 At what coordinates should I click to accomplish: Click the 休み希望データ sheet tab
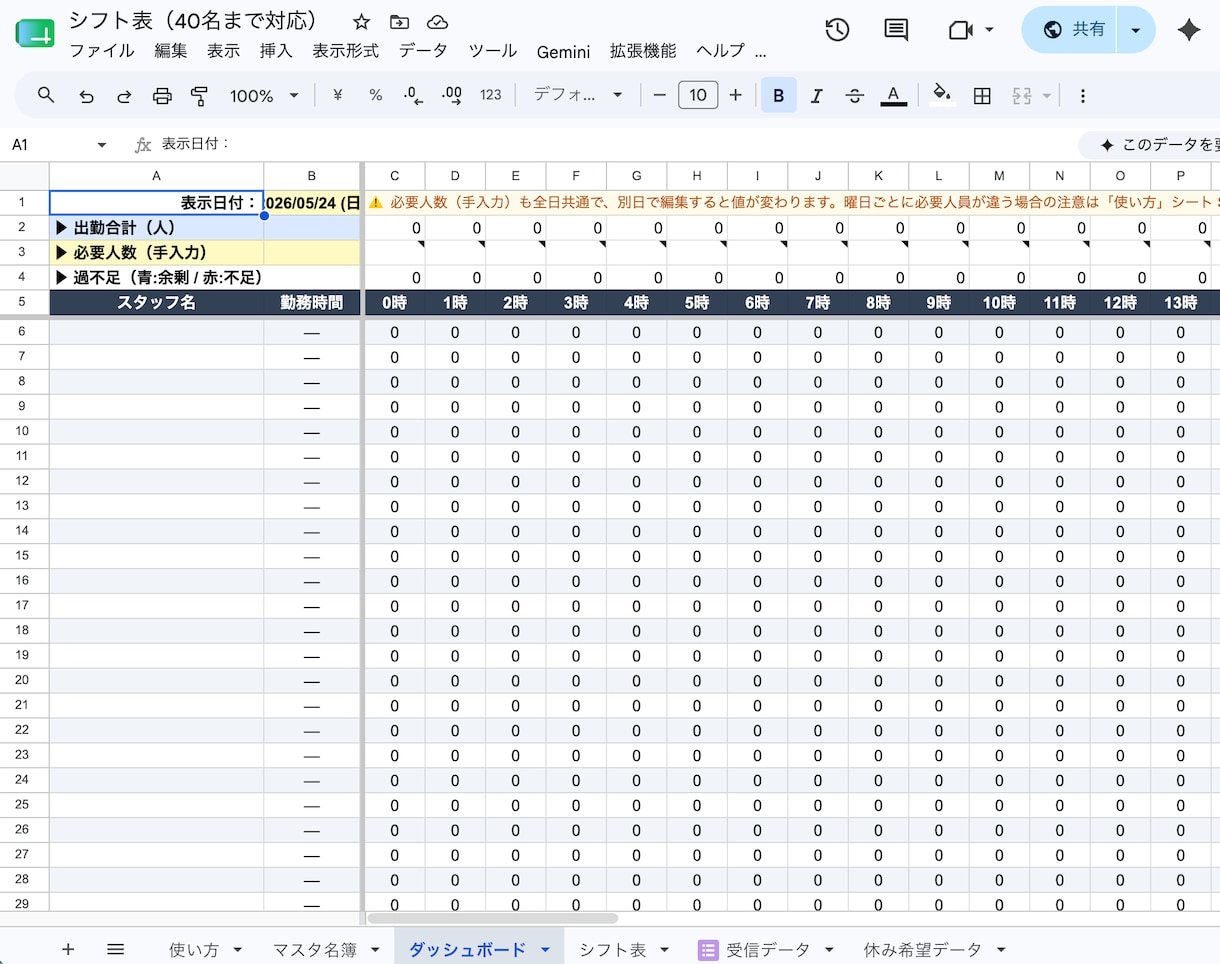coord(922,949)
